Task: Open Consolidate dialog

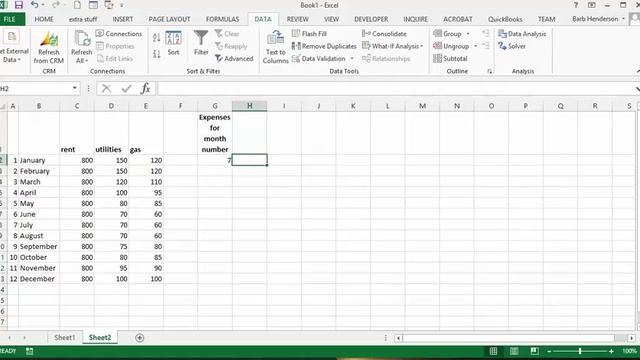Action: point(384,33)
